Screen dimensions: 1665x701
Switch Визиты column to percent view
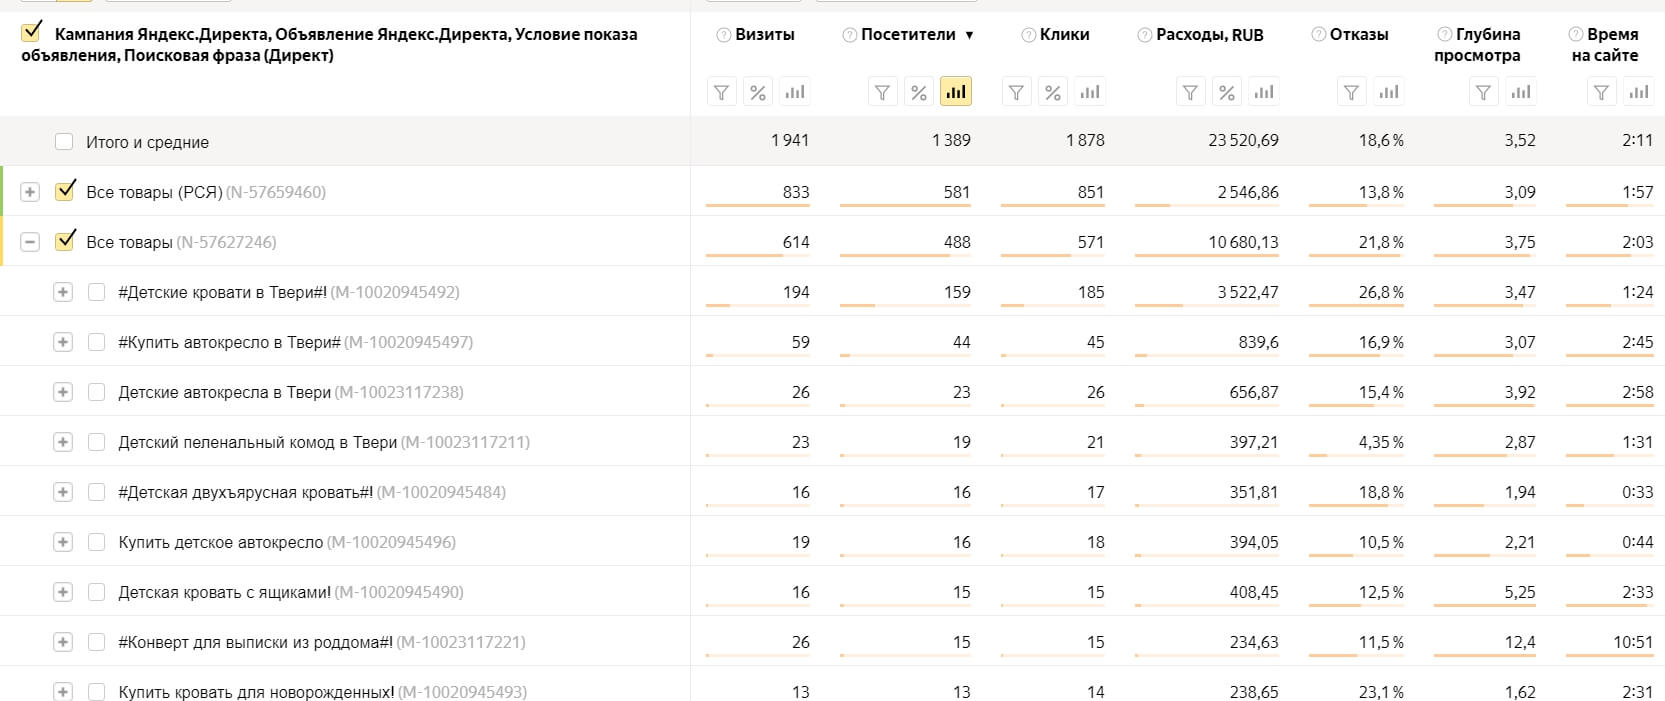coord(758,92)
